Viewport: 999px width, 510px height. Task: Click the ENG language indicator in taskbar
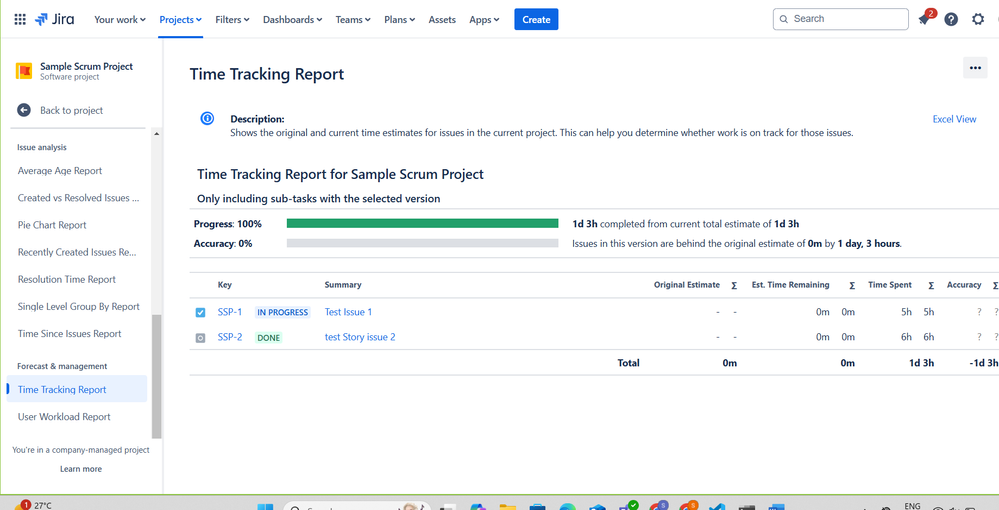click(x=912, y=506)
